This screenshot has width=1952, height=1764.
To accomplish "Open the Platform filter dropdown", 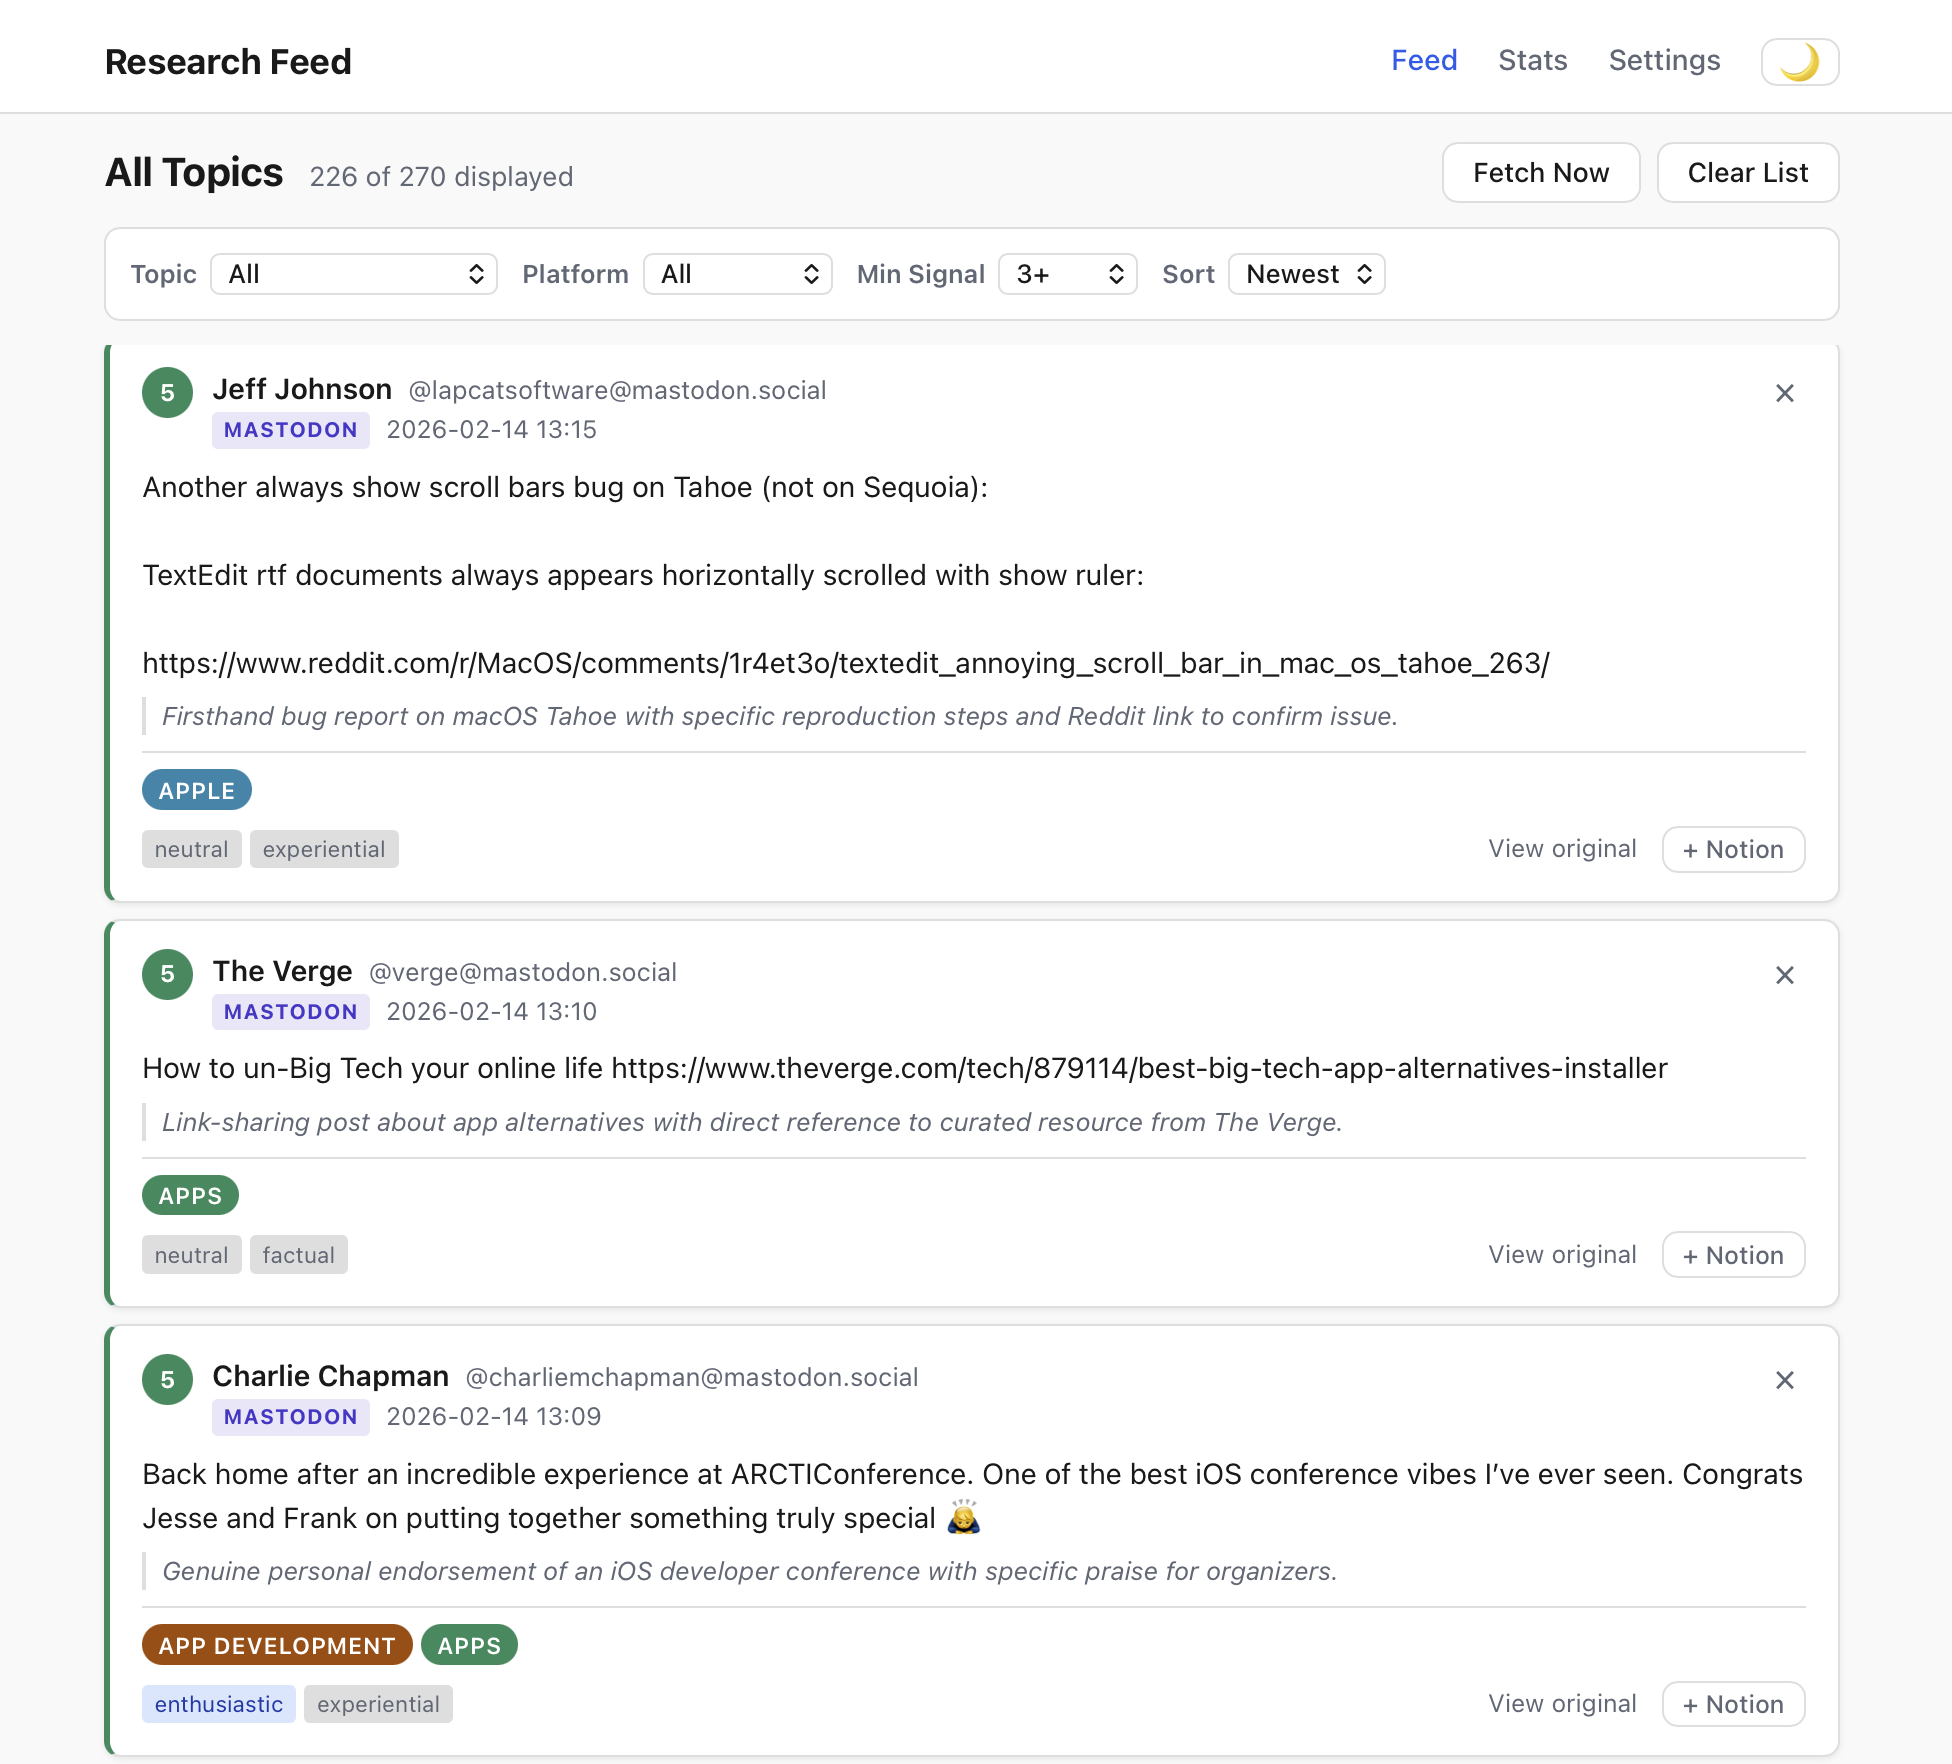I will (x=738, y=274).
